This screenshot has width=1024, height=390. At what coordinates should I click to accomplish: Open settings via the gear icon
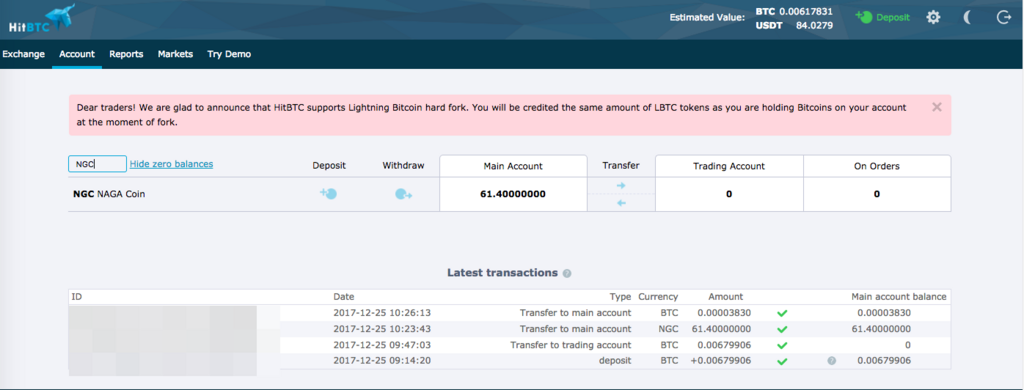click(x=934, y=18)
